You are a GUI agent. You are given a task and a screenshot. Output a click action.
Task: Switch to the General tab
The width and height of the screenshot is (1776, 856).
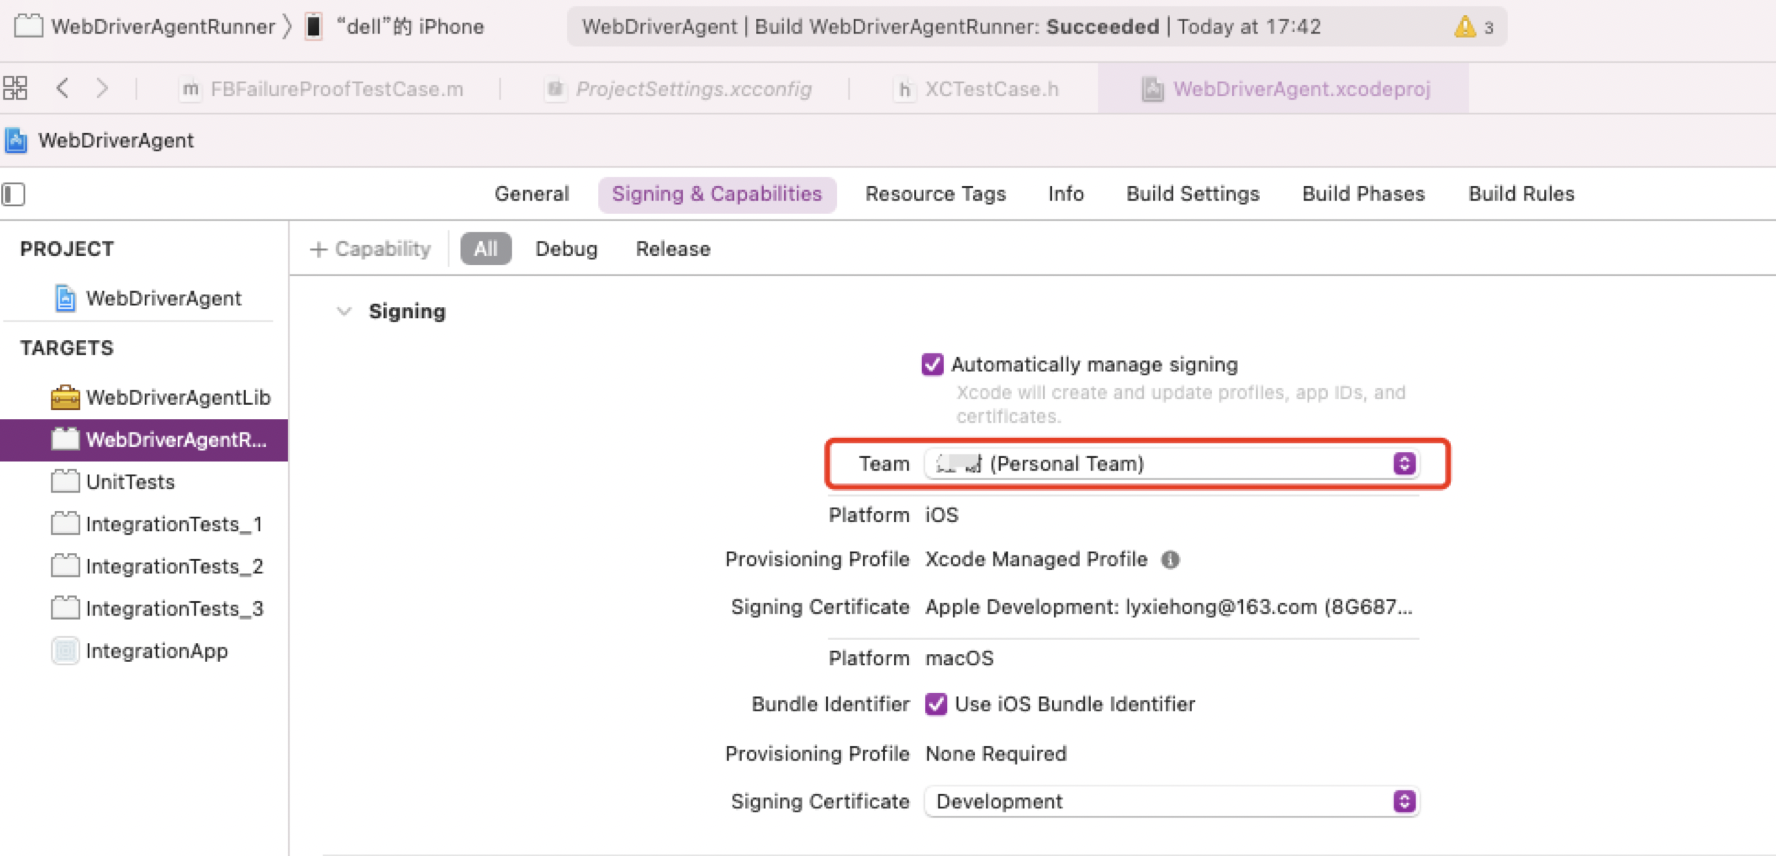(531, 194)
